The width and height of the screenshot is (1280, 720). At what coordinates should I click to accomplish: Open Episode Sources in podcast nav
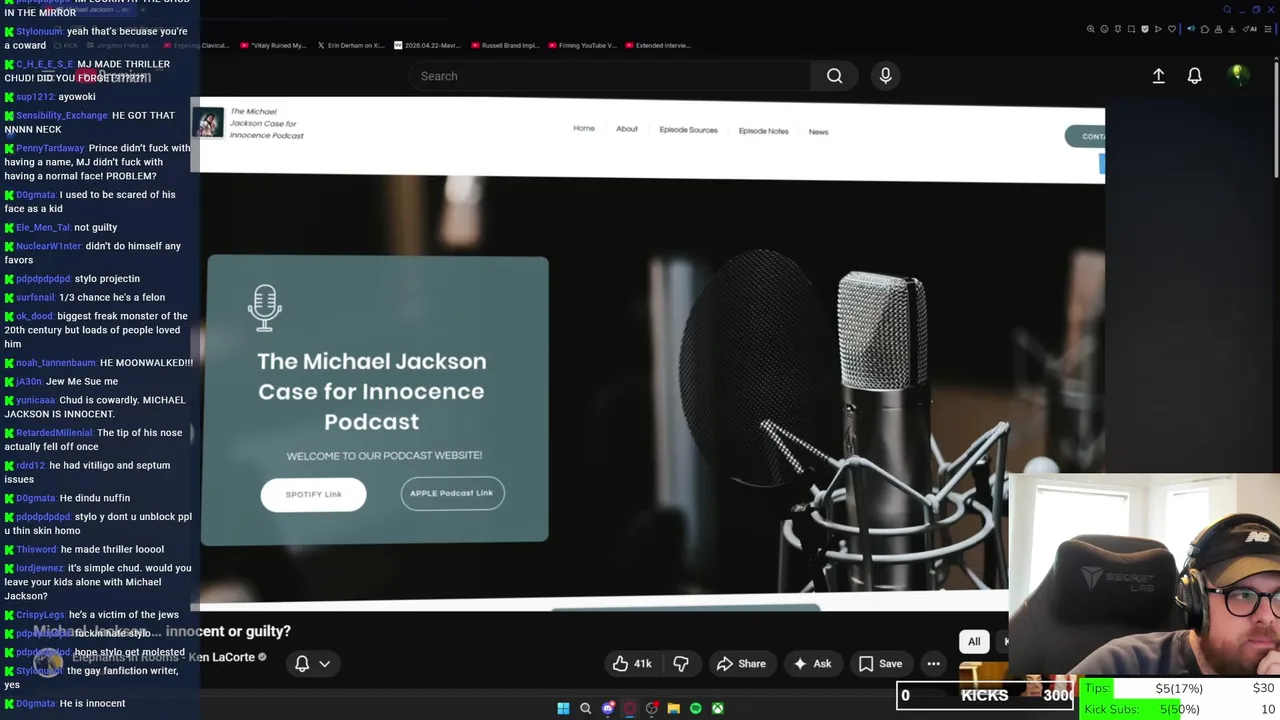688,130
